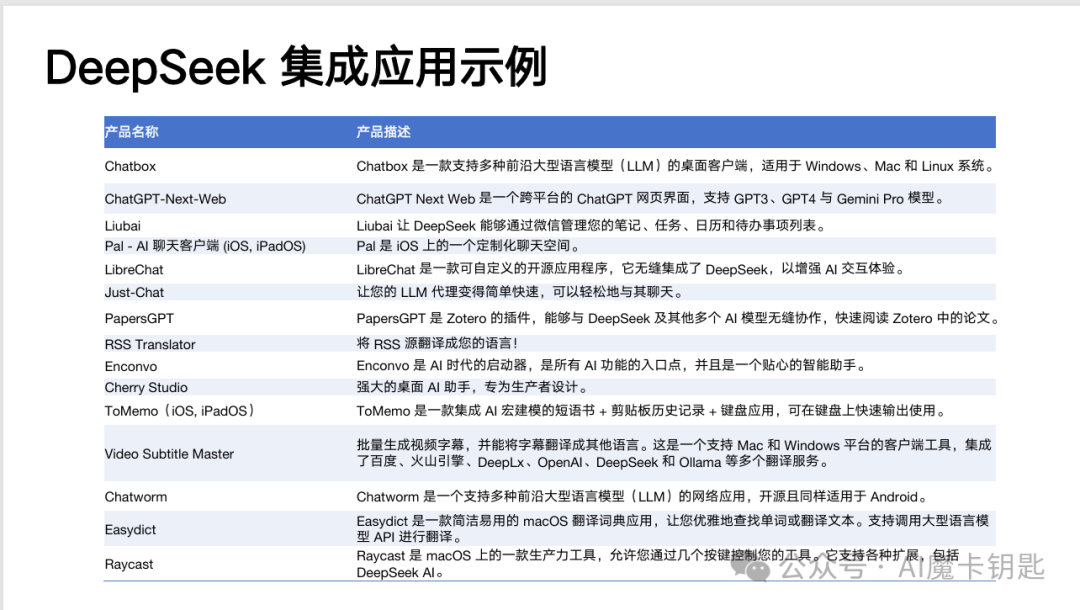The image size is (1080, 610).
Task: Click the description "强大的桌面 AI 助手，专为生产者设计"
Action: pos(474,387)
